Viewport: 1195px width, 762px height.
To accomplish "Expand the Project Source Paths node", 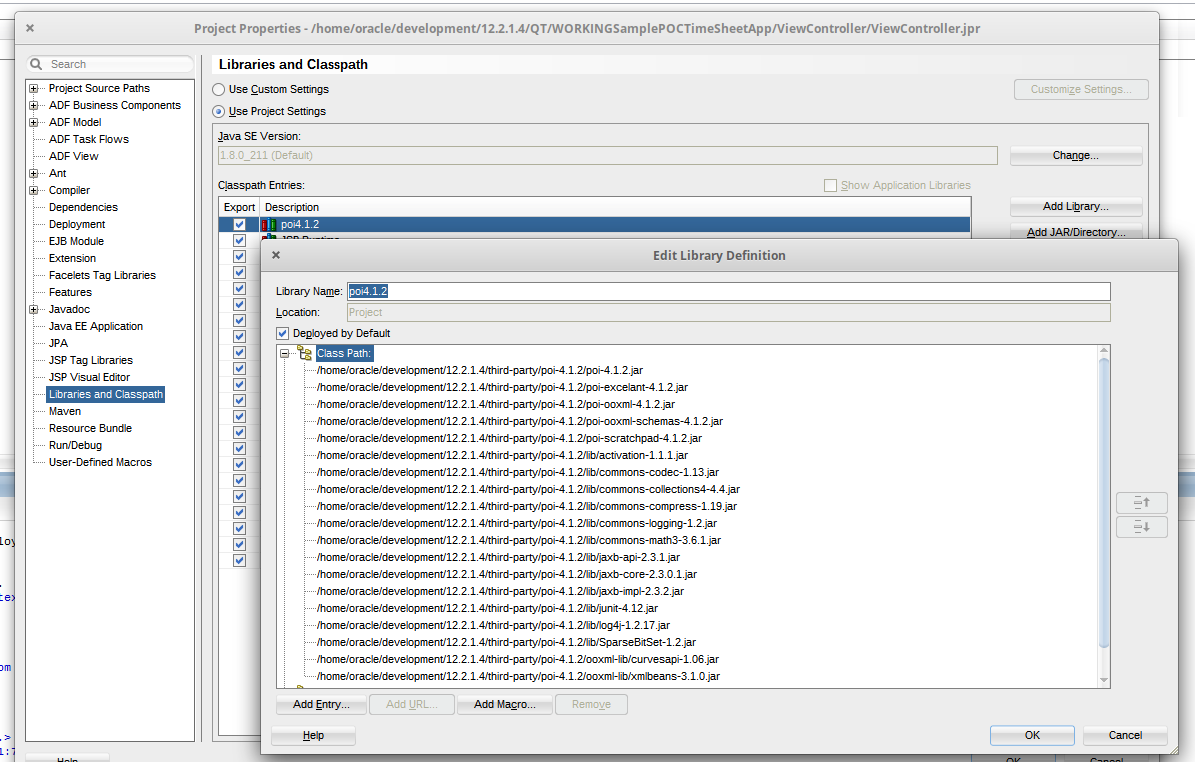I will click(x=34, y=88).
